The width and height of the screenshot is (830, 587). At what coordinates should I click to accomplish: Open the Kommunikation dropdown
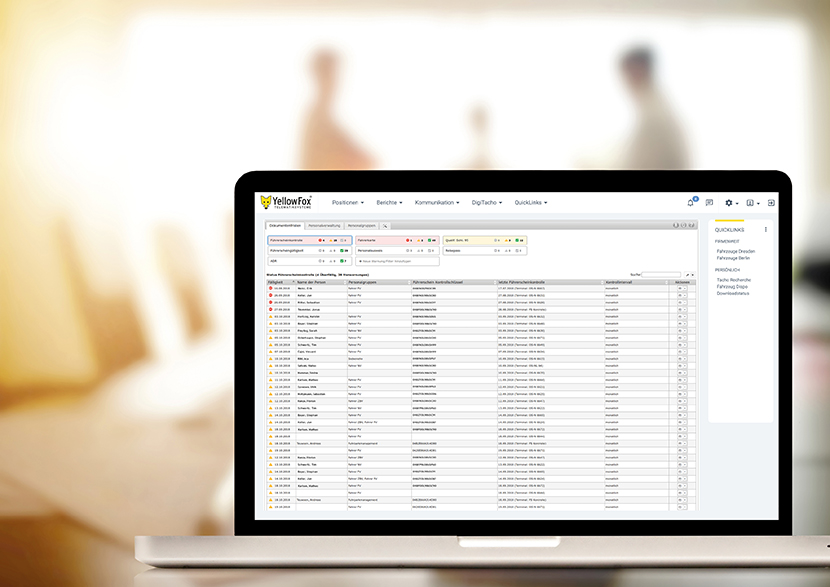pos(437,202)
